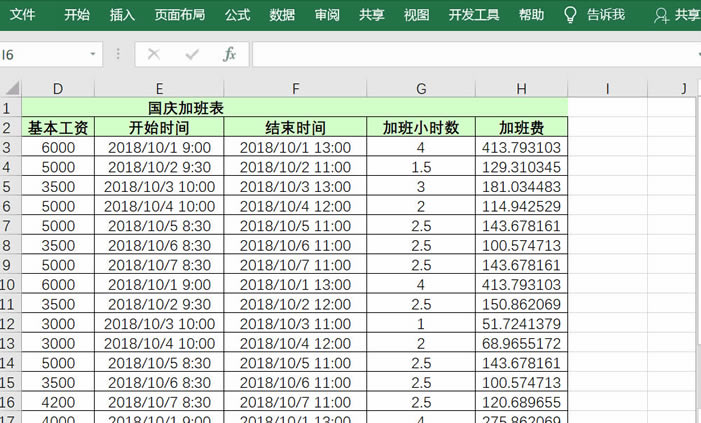
Task: Select the 数据 ribbon tab
Action: [x=282, y=14]
